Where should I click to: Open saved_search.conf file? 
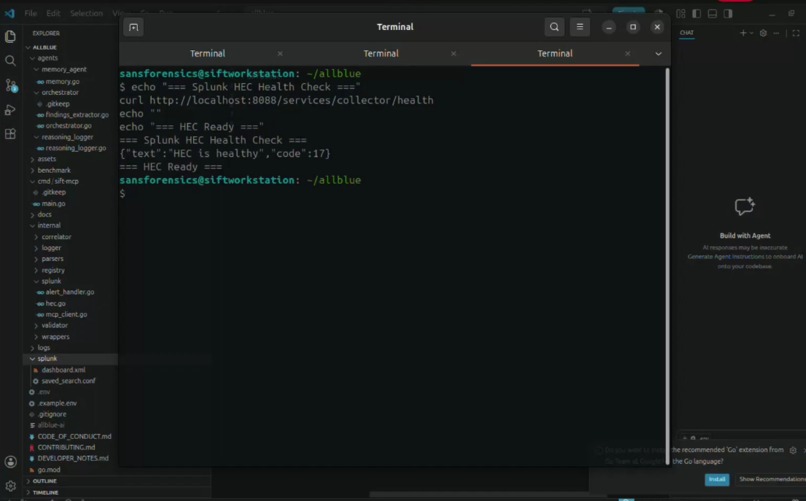point(68,381)
